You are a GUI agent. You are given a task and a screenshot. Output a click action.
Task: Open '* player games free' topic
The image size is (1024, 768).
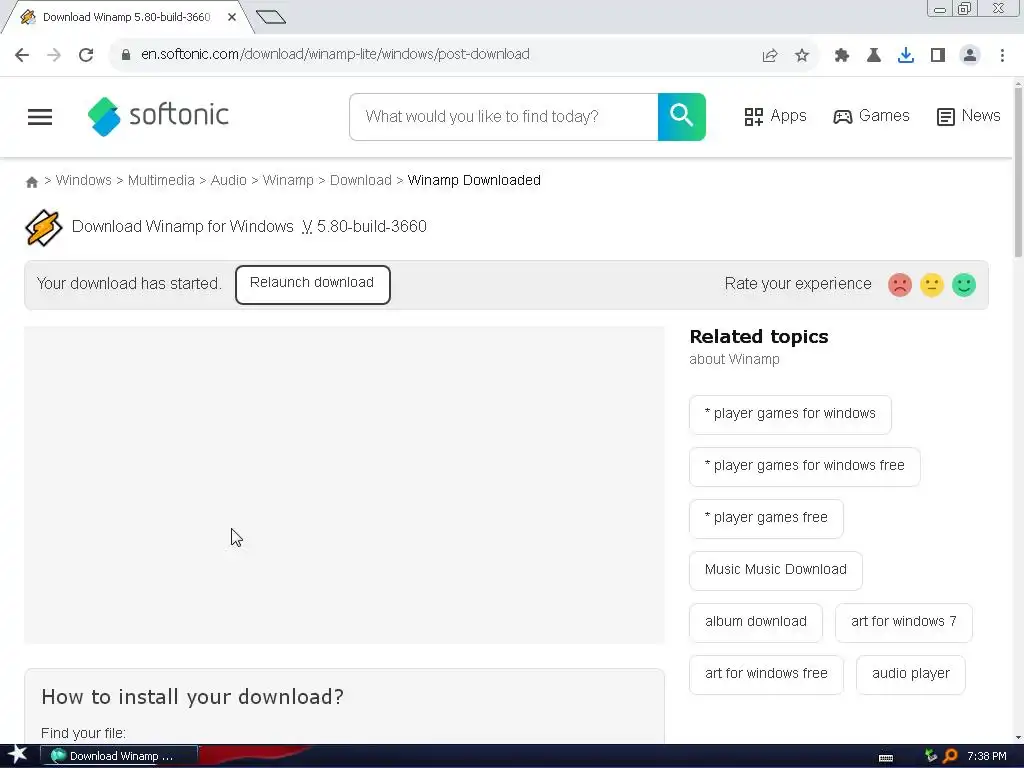(x=766, y=519)
